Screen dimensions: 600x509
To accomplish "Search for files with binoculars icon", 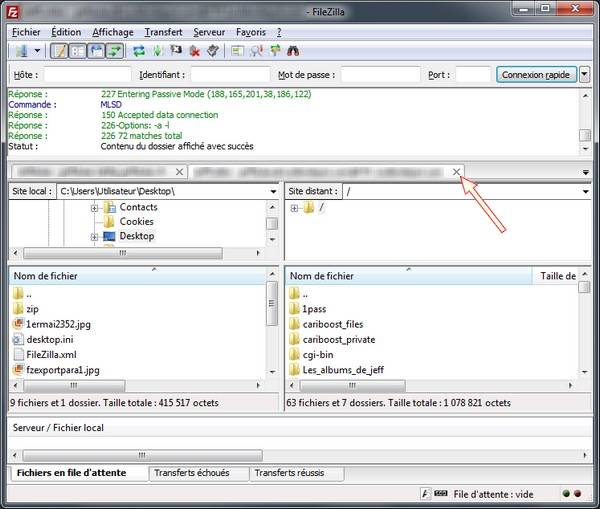I will coord(293,51).
